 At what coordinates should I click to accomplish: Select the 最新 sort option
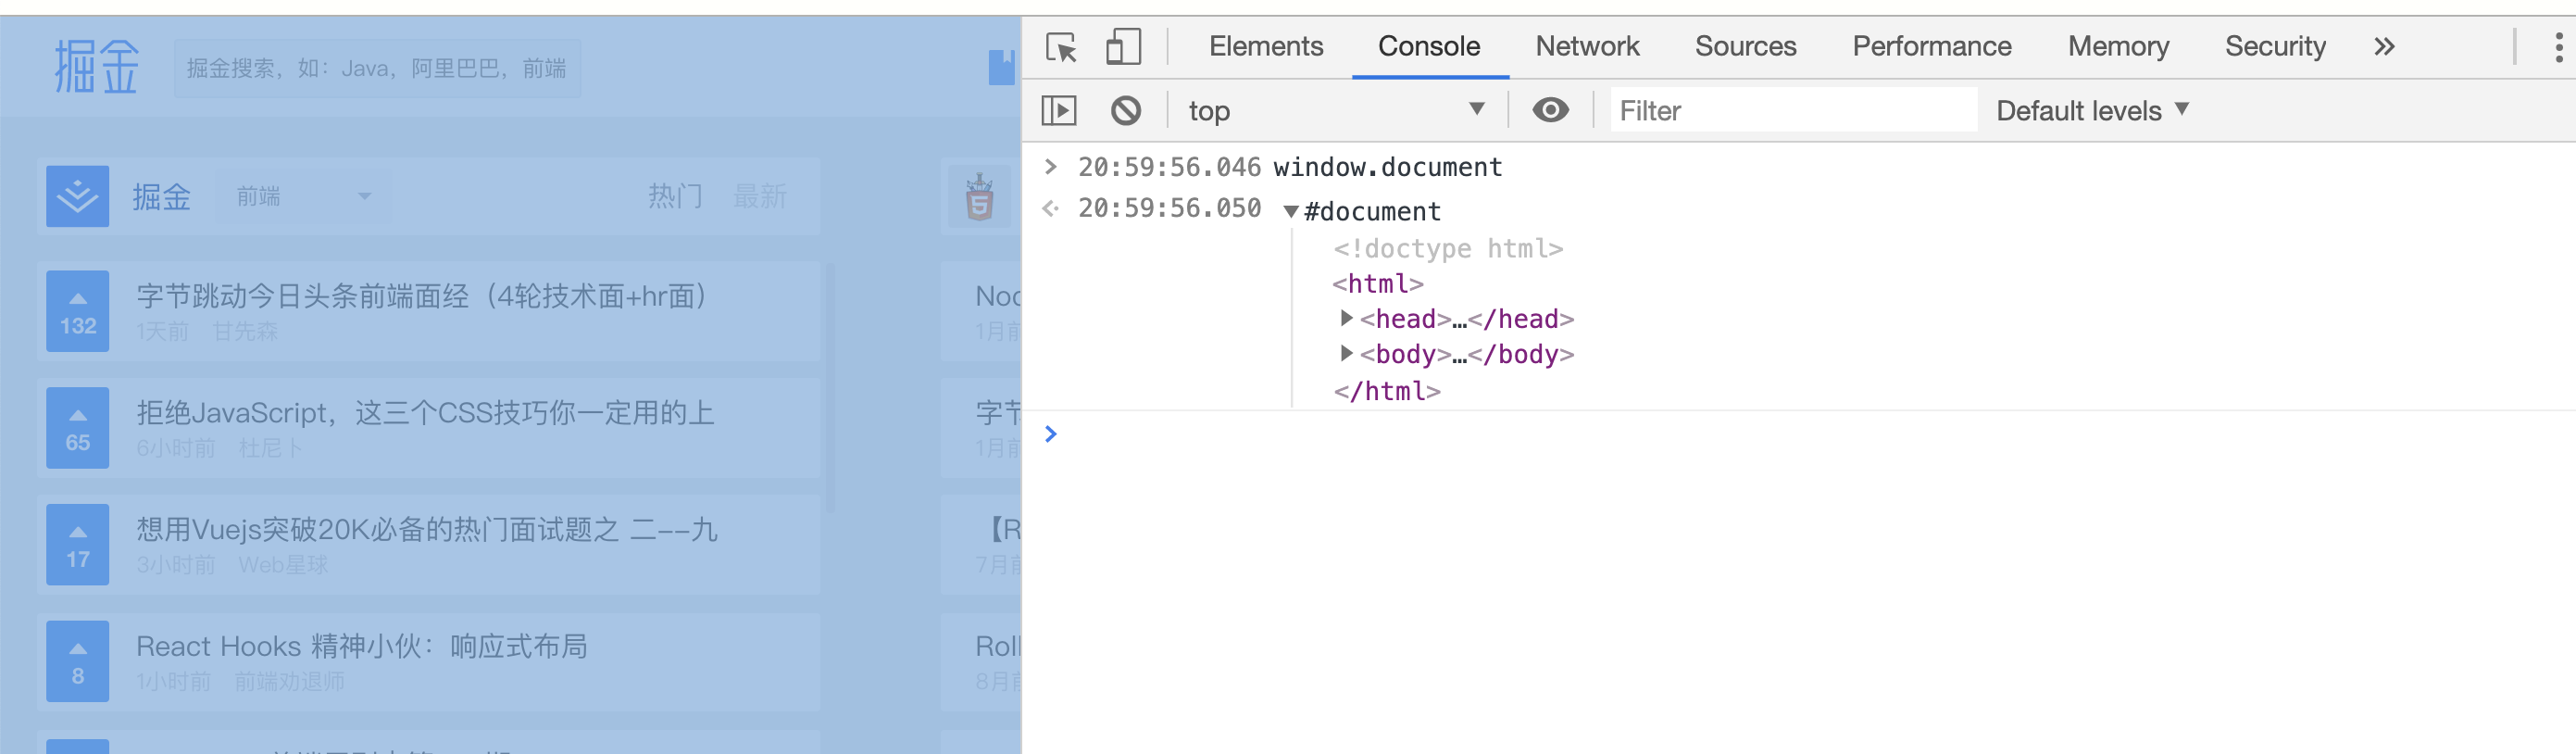(759, 196)
